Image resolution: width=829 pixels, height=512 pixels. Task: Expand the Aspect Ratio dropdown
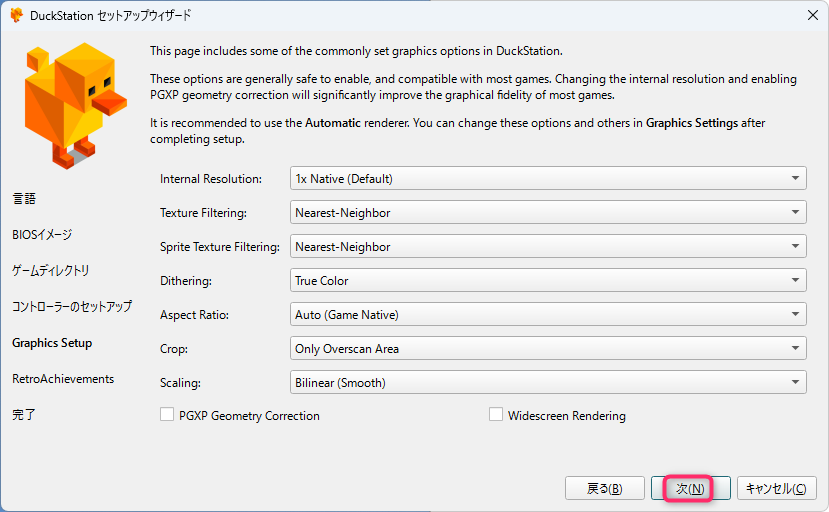547,315
